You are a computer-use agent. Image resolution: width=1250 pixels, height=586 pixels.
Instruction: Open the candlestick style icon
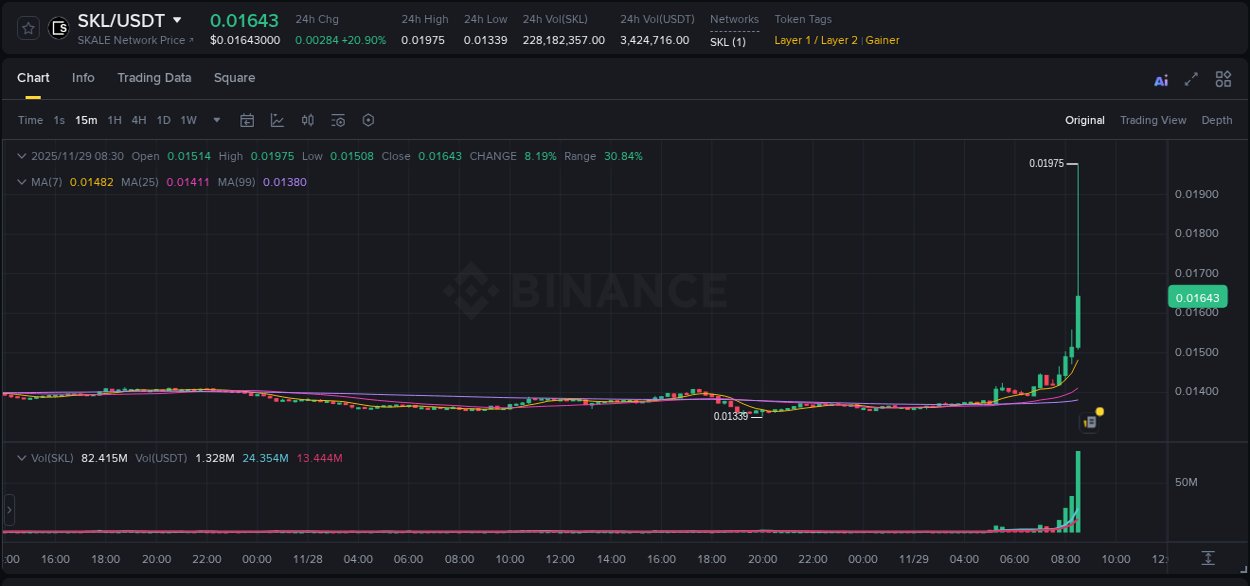click(308, 120)
